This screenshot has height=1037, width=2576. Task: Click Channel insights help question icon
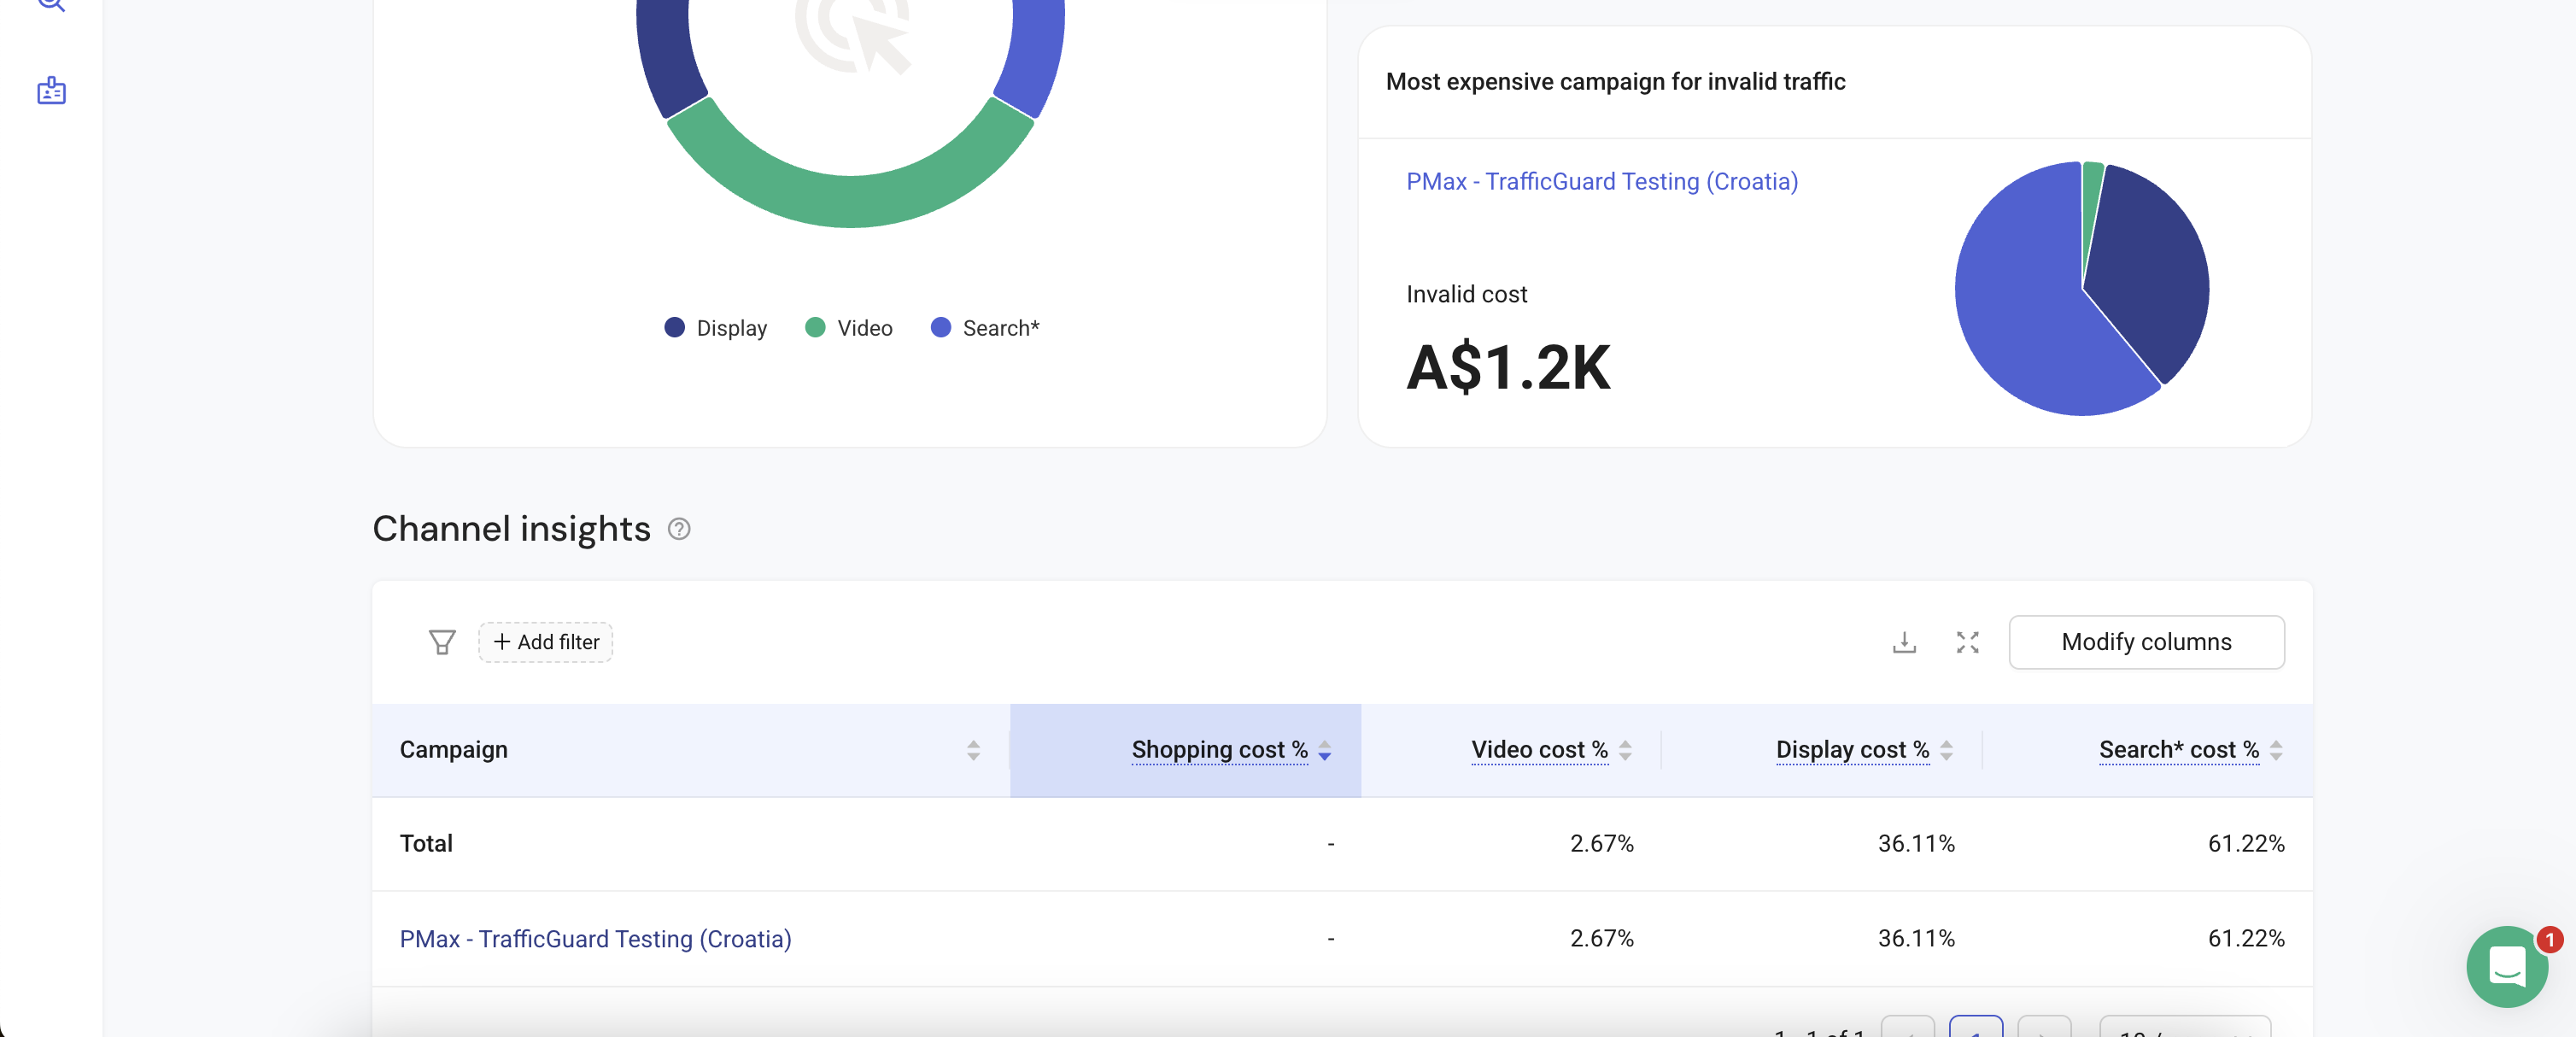679,529
